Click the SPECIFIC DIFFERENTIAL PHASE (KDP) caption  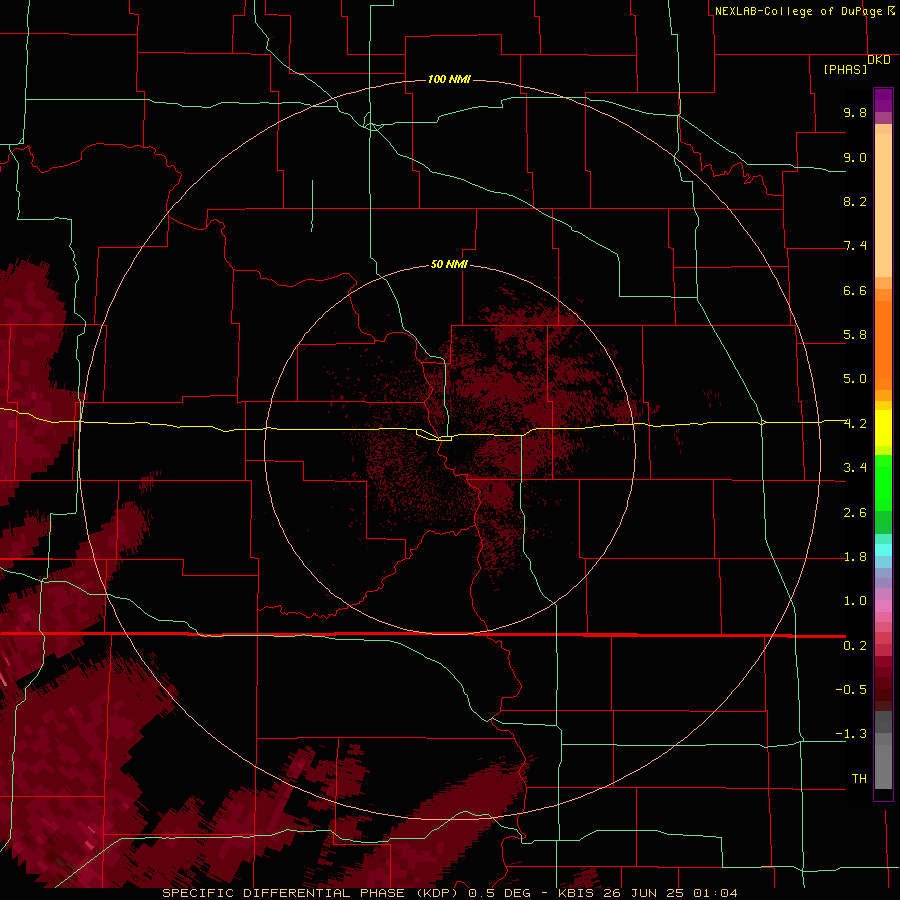pyautogui.click(x=311, y=893)
